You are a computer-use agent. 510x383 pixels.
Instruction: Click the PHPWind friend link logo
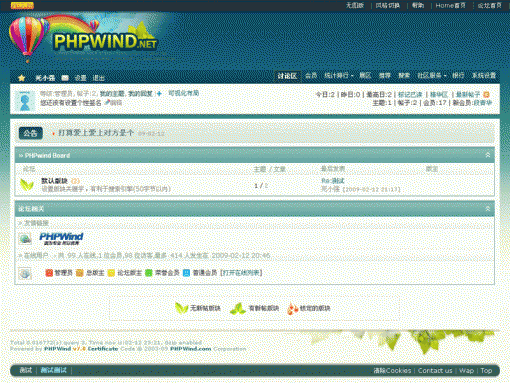click(x=61, y=239)
